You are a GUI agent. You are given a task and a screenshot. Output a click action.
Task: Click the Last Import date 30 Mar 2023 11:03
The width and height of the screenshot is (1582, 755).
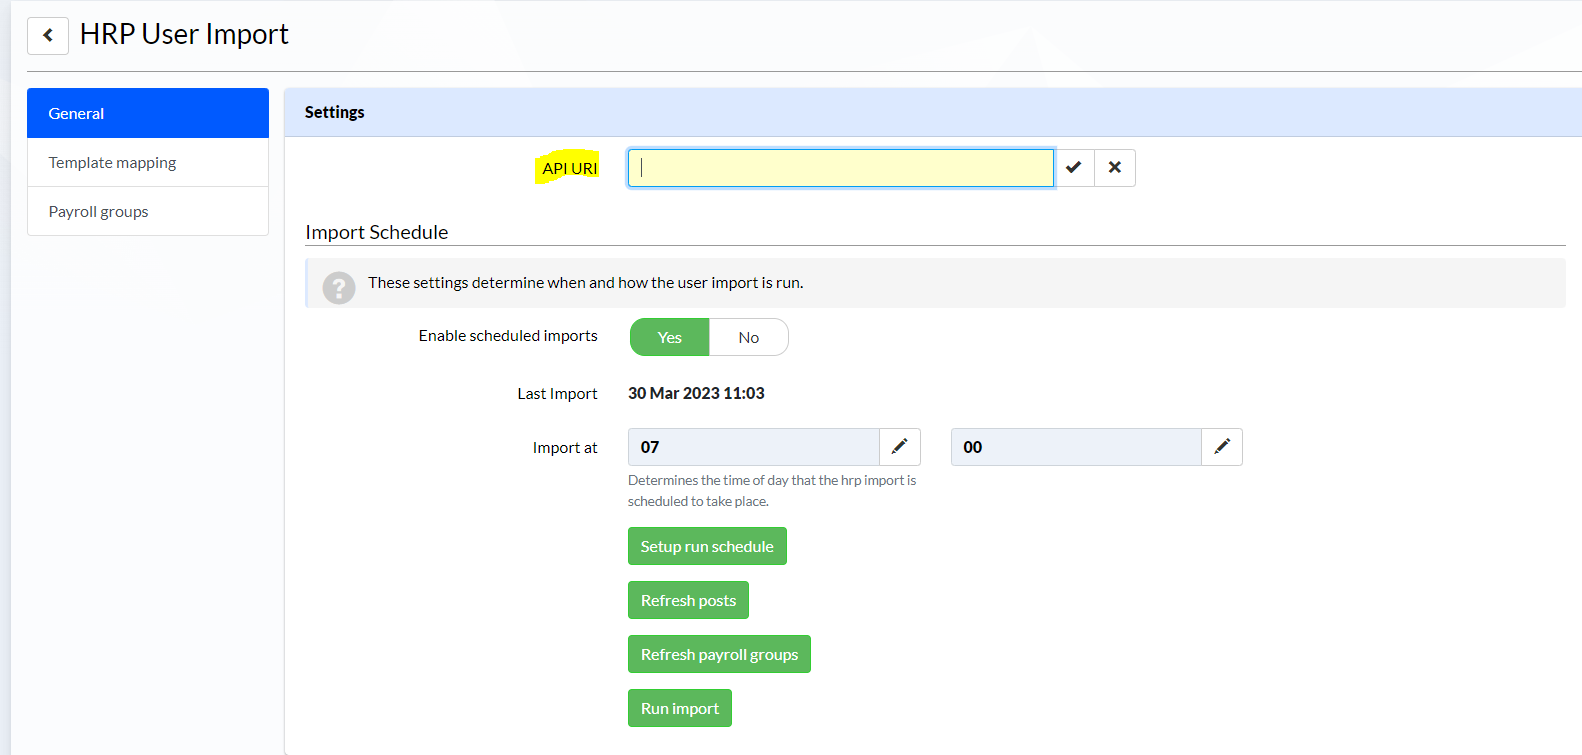pos(696,393)
